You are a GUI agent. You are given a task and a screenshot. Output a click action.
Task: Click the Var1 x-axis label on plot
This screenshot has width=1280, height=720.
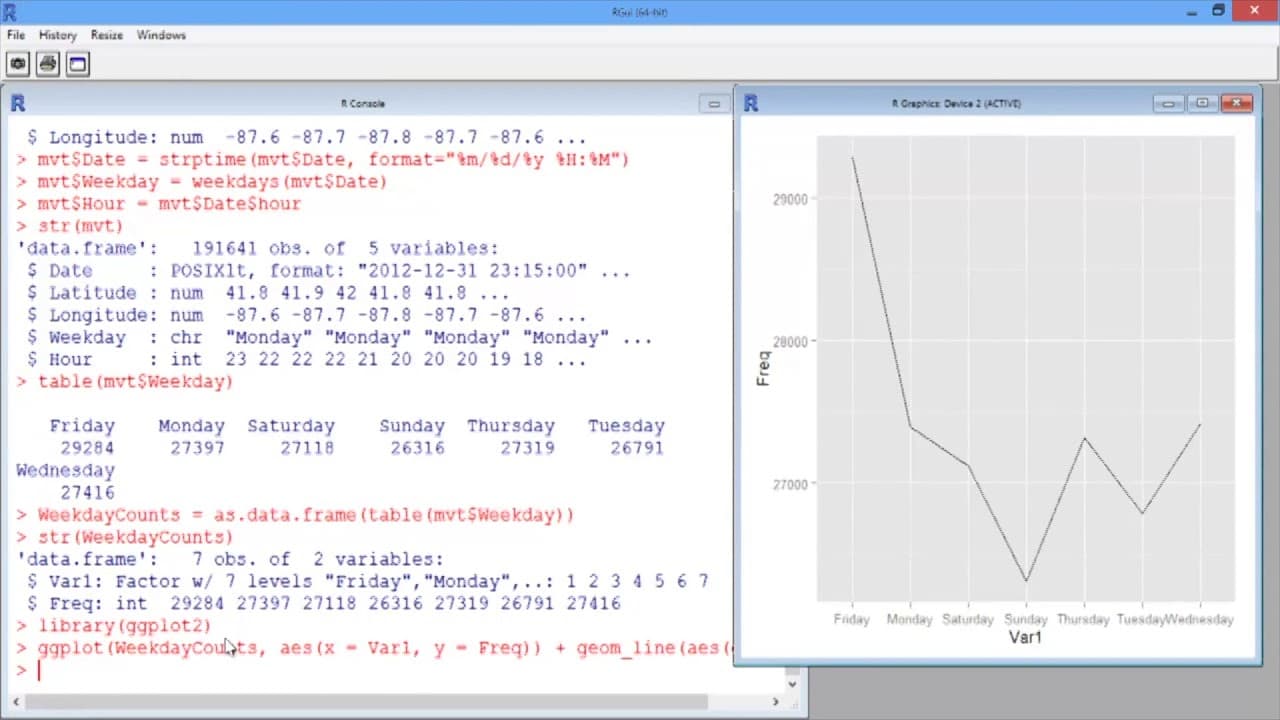[1026, 637]
